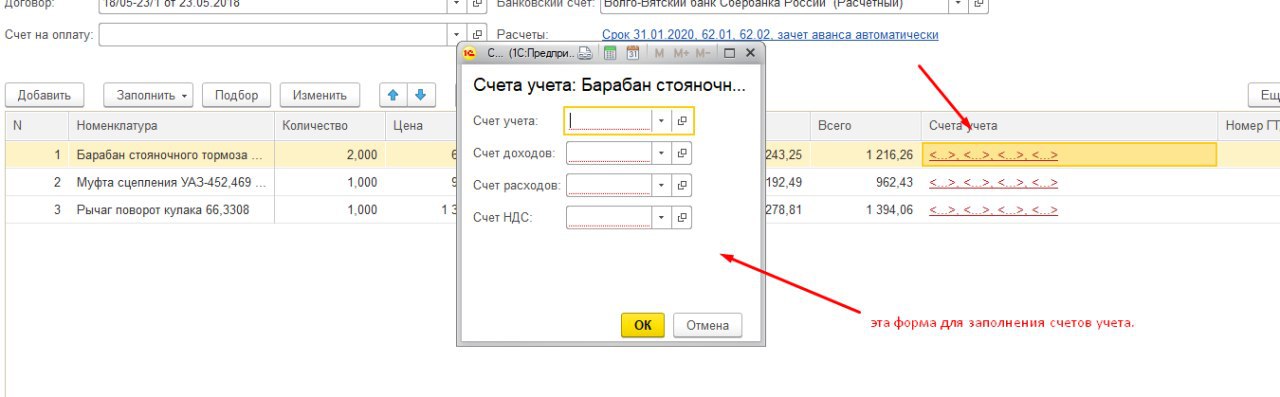Click the print icon in dialog title bar
The height and width of the screenshot is (397, 1280).
(584, 53)
